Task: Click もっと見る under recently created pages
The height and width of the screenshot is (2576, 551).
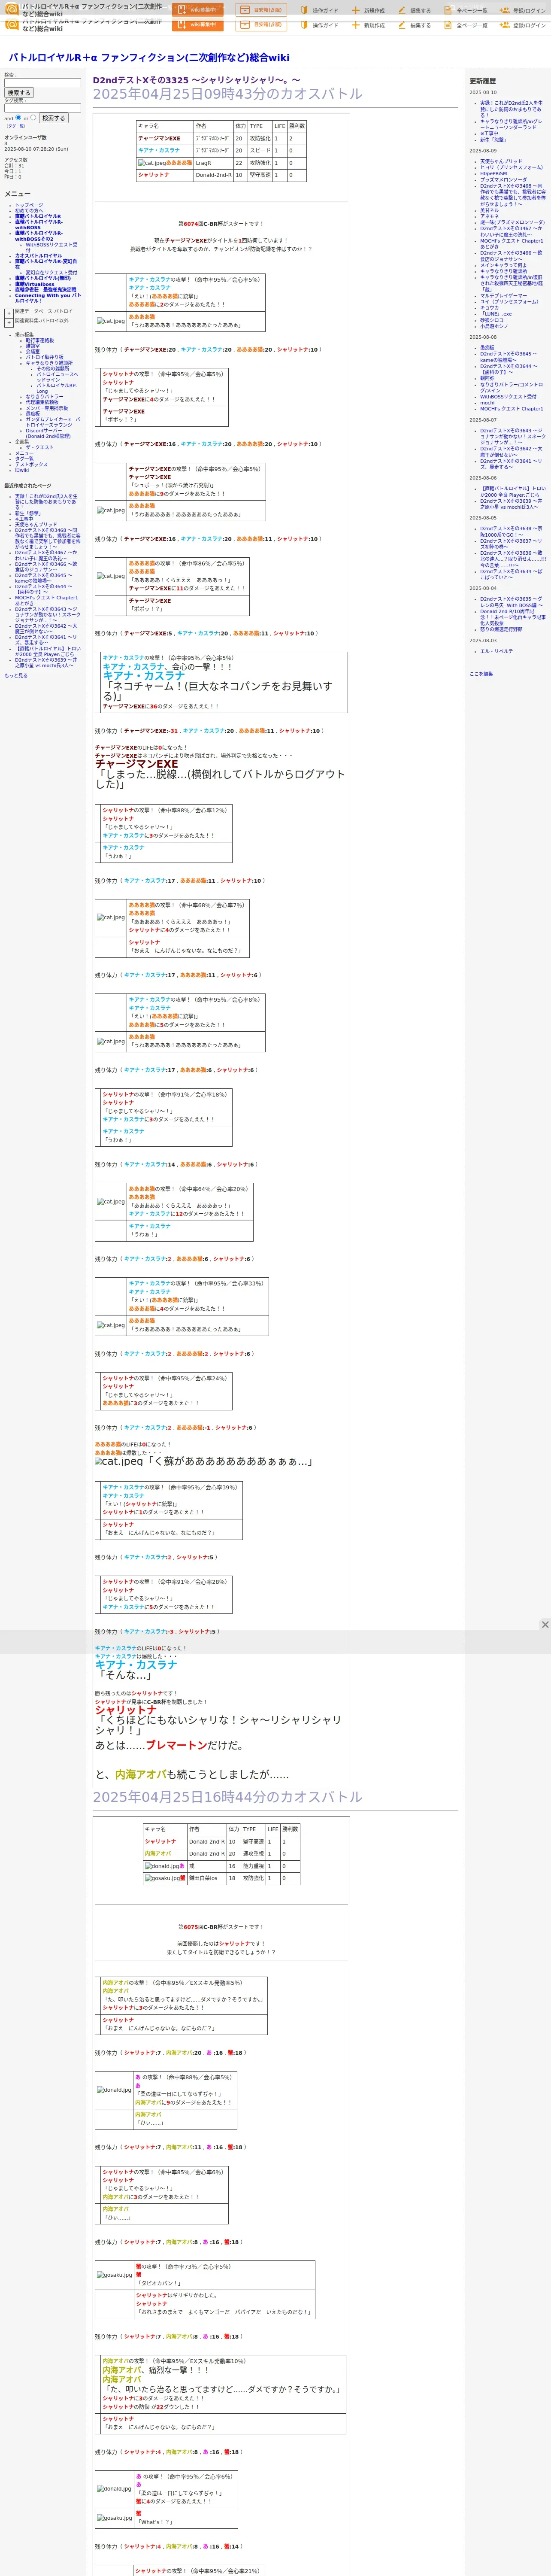Action: click(16, 676)
